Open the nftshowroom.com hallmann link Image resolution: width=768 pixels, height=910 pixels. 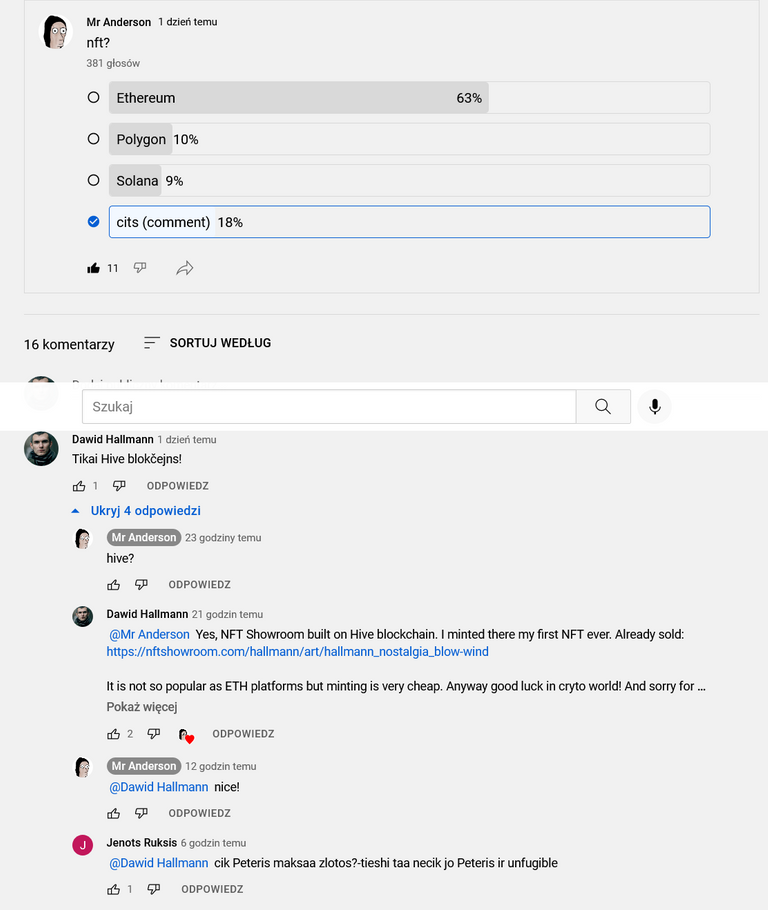tap(297, 652)
